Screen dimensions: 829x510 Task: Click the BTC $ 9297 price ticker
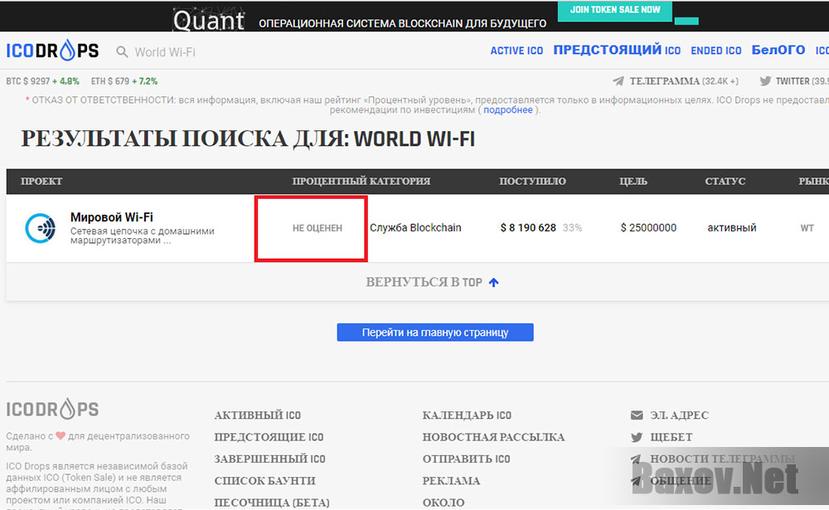[x=42, y=81]
